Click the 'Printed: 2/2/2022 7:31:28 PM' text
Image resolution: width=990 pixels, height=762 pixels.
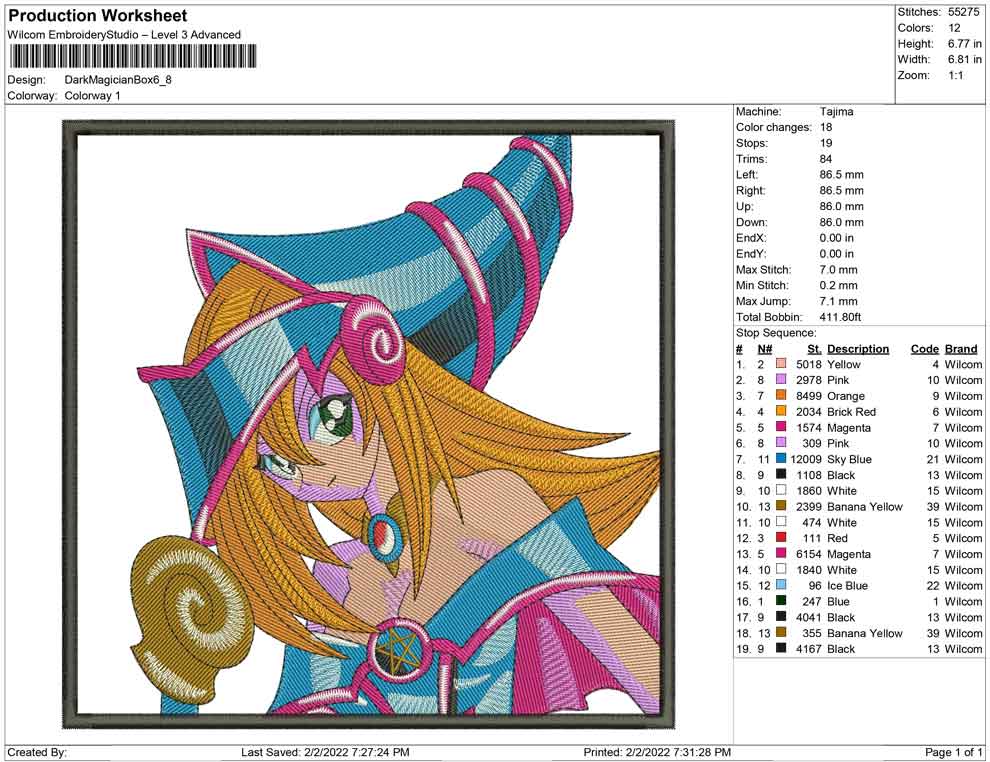657,752
